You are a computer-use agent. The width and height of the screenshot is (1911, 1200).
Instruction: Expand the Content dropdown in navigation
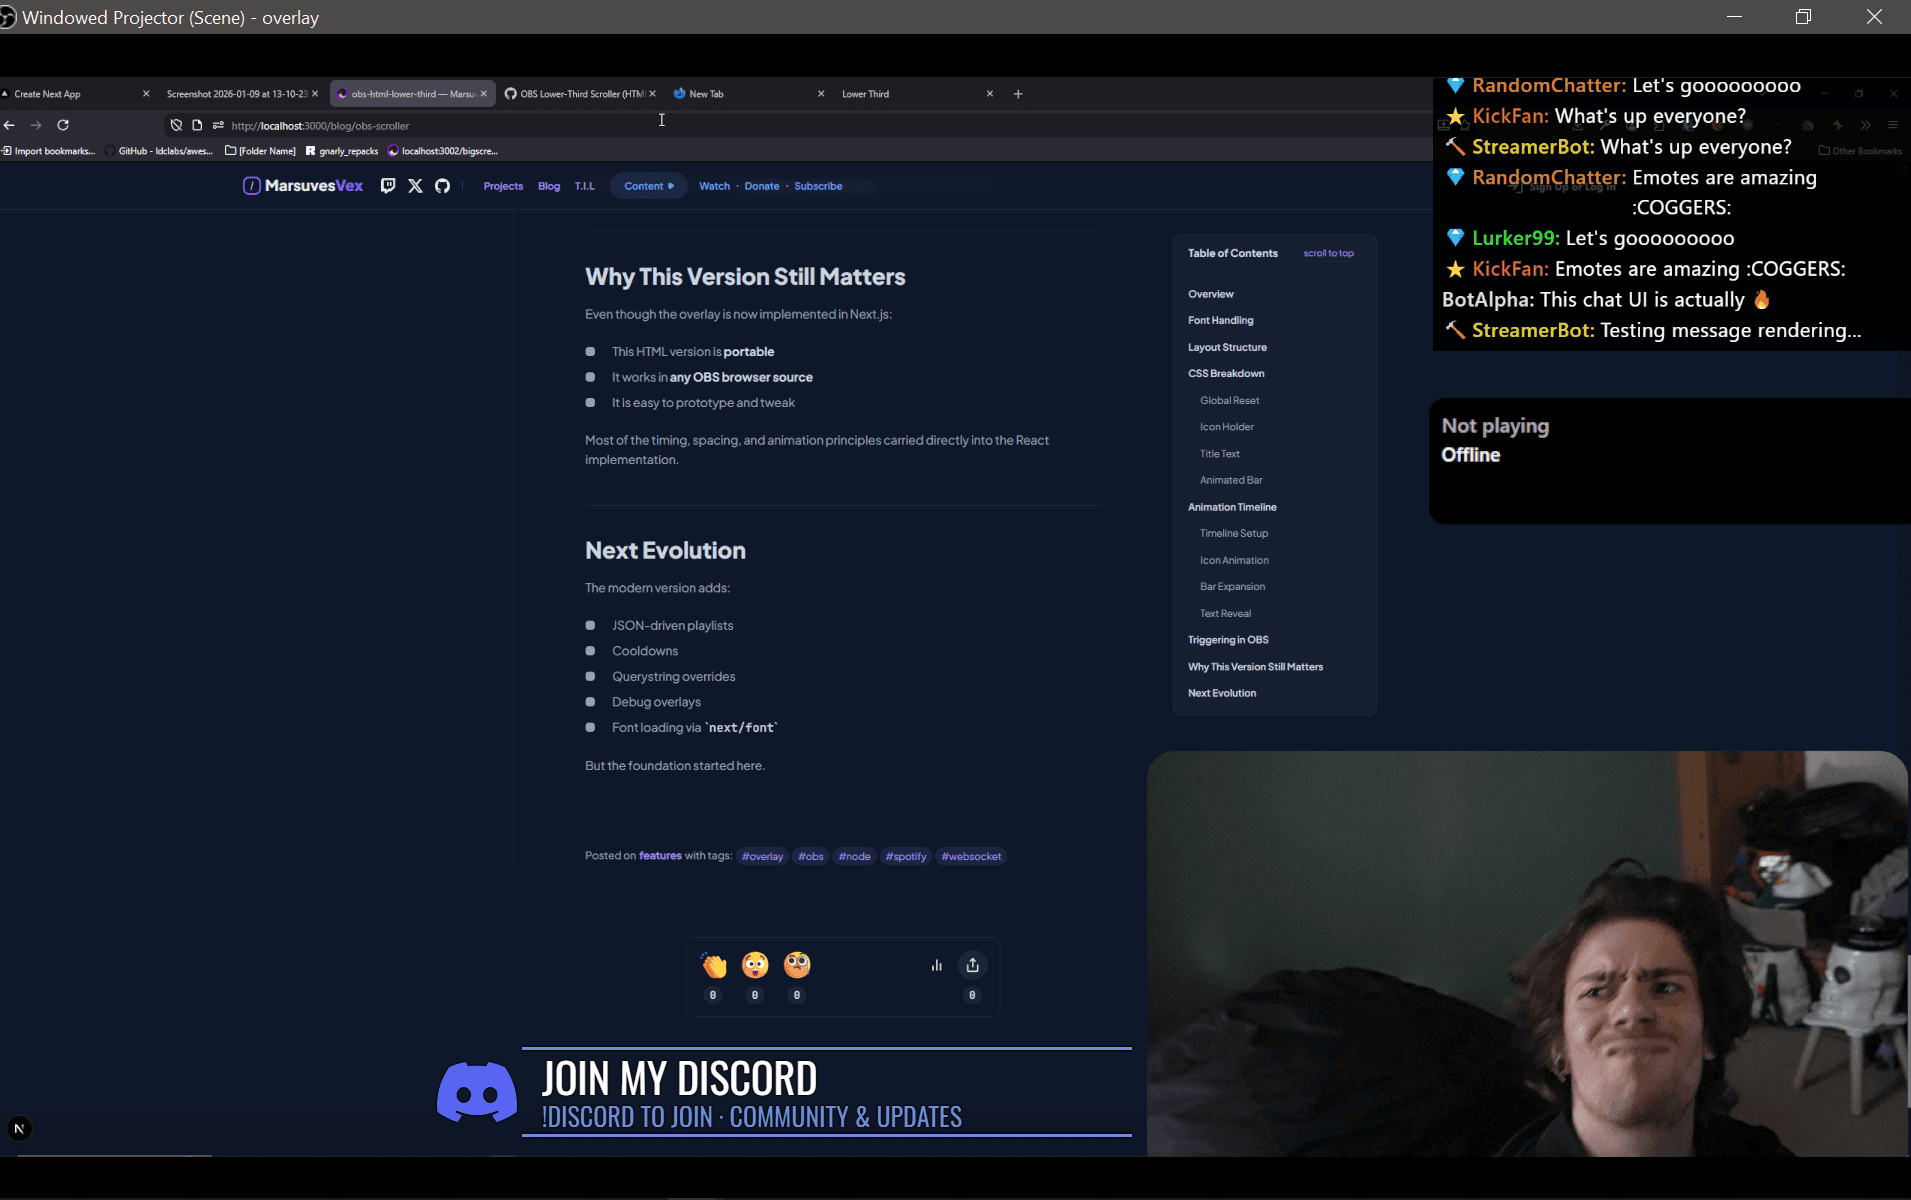coord(648,186)
